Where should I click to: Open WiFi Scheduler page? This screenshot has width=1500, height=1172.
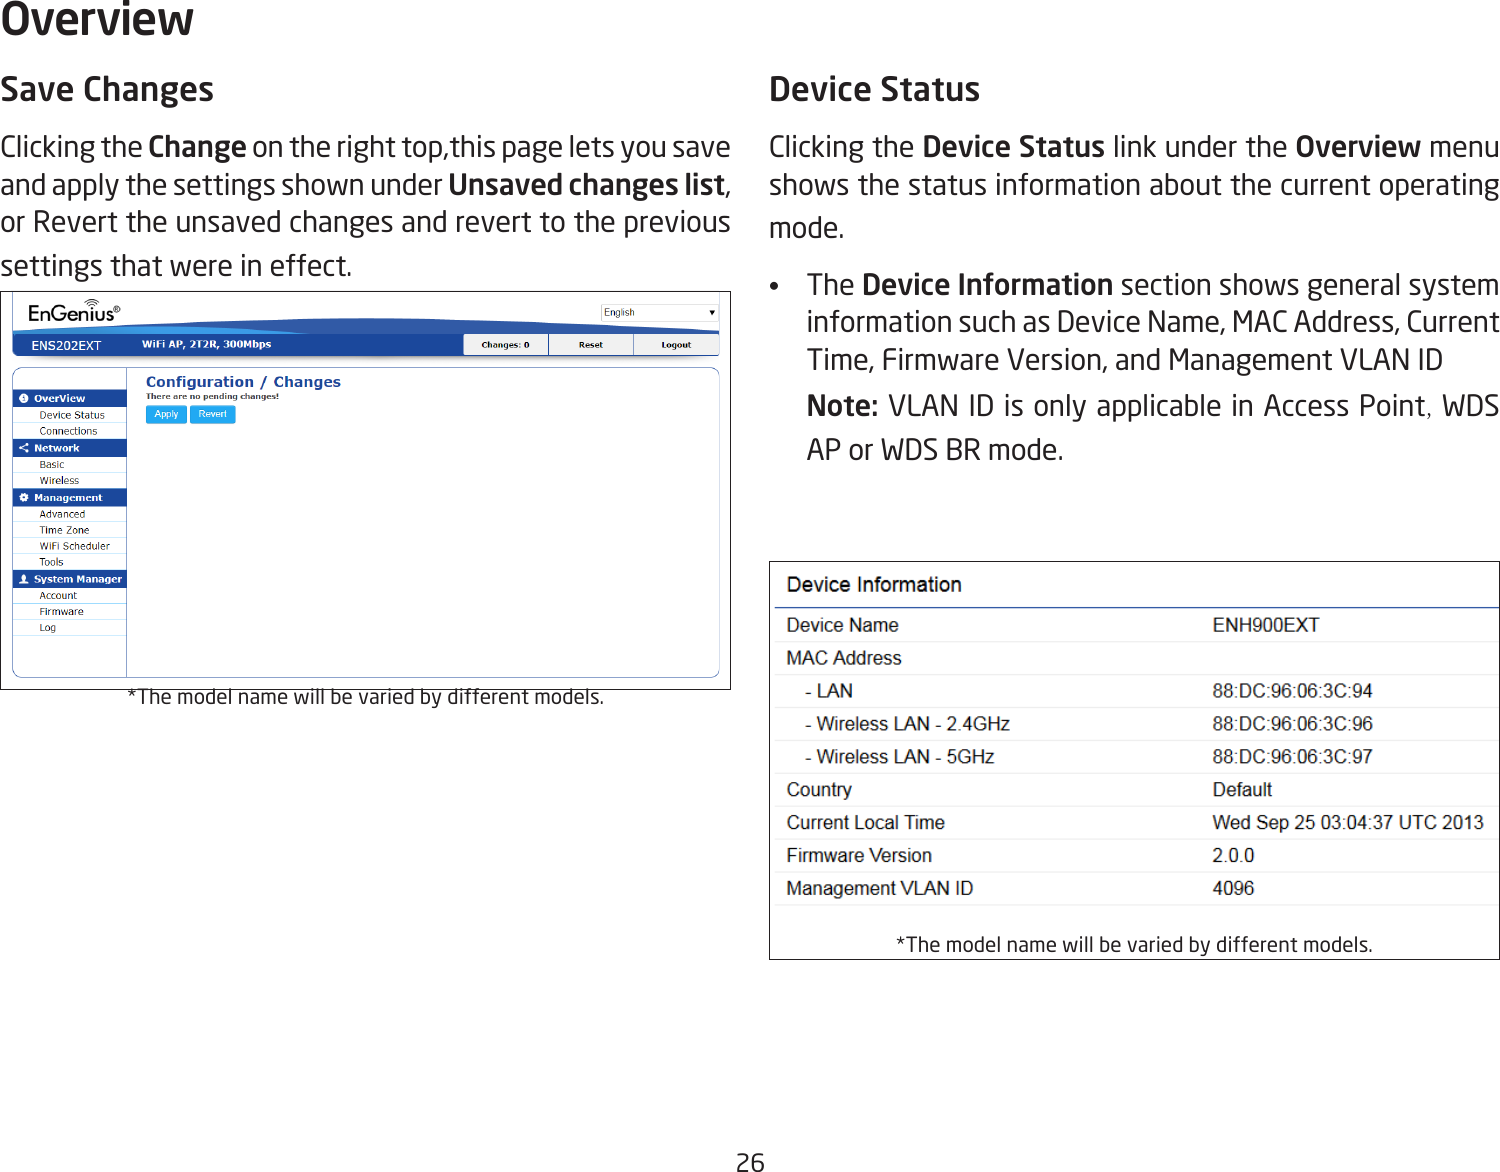(75, 546)
